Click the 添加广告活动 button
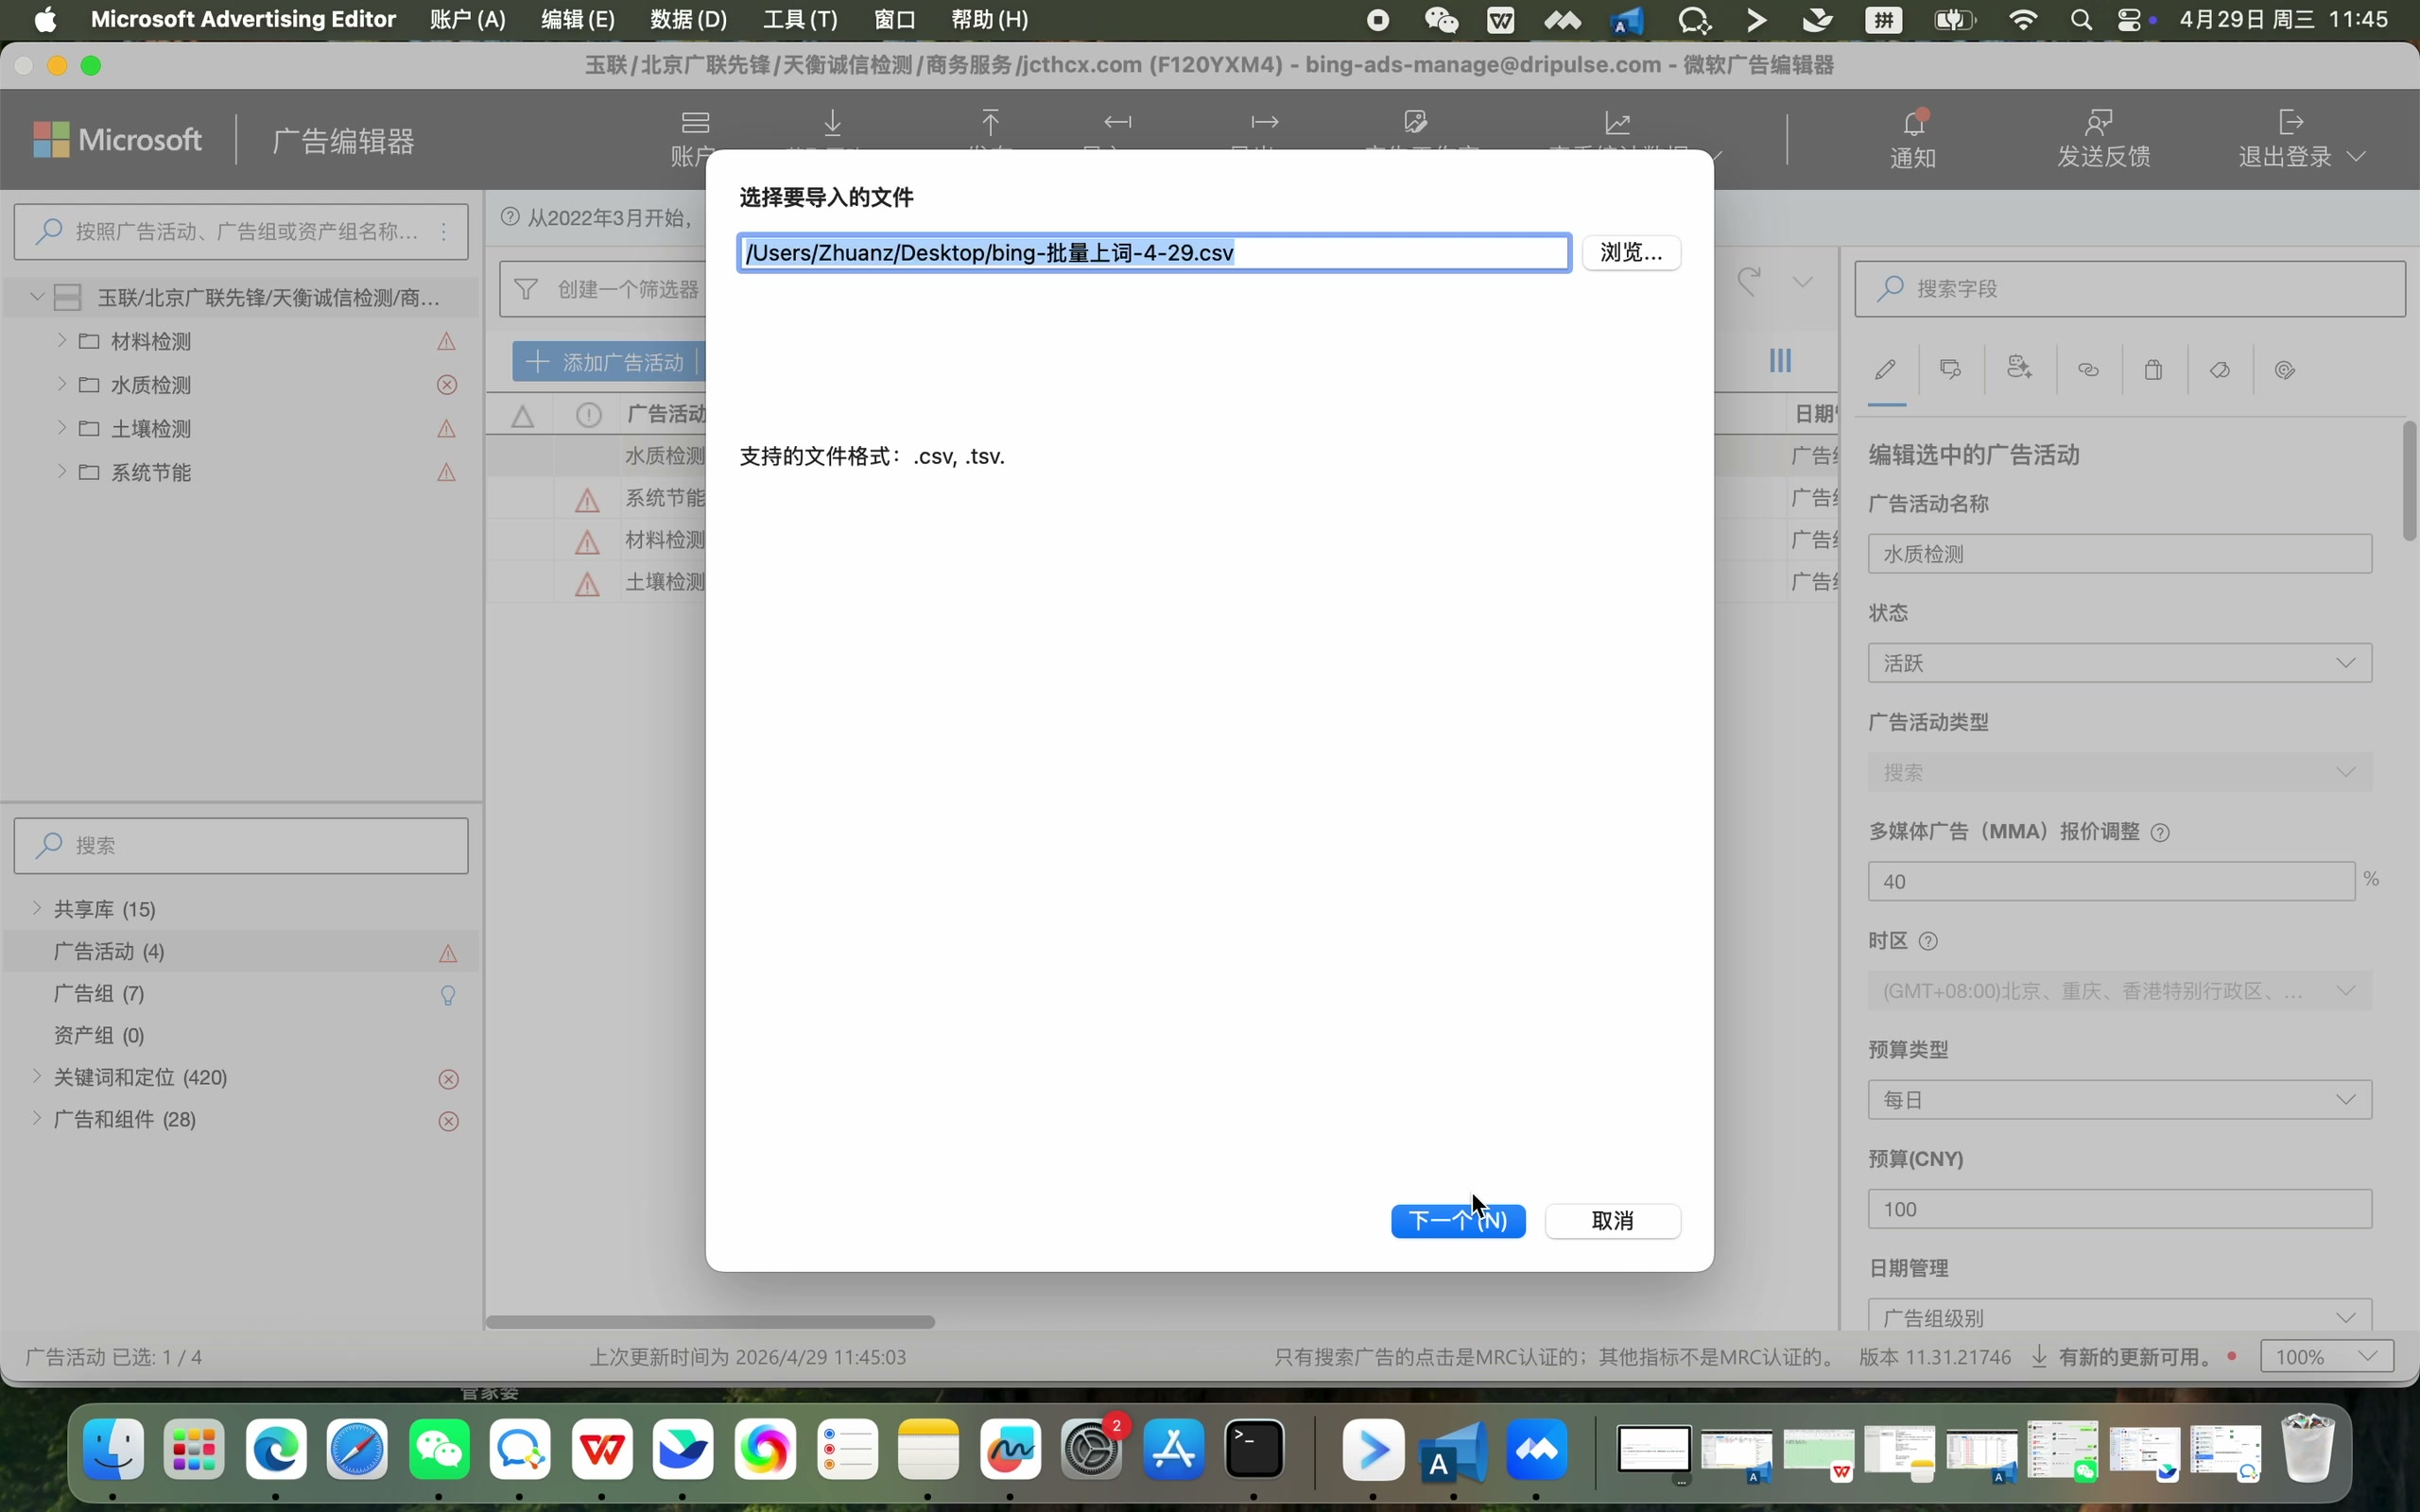Viewport: 2420px width, 1512px height. pyautogui.click(x=607, y=362)
